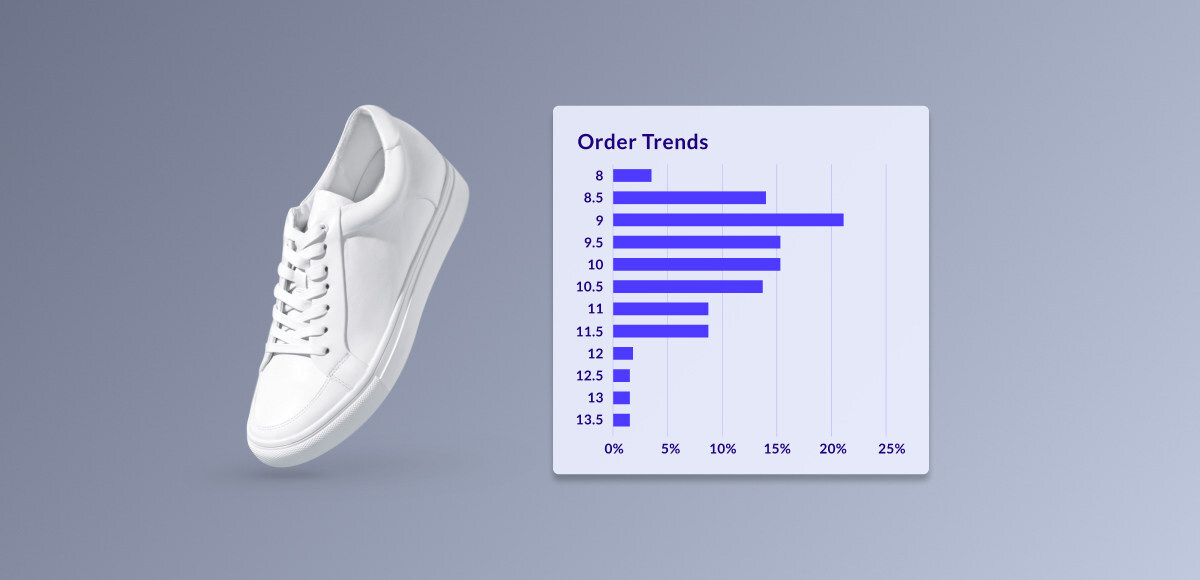Click the bar for size 11.5
This screenshot has height=580, width=1200.
pyautogui.click(x=660, y=331)
